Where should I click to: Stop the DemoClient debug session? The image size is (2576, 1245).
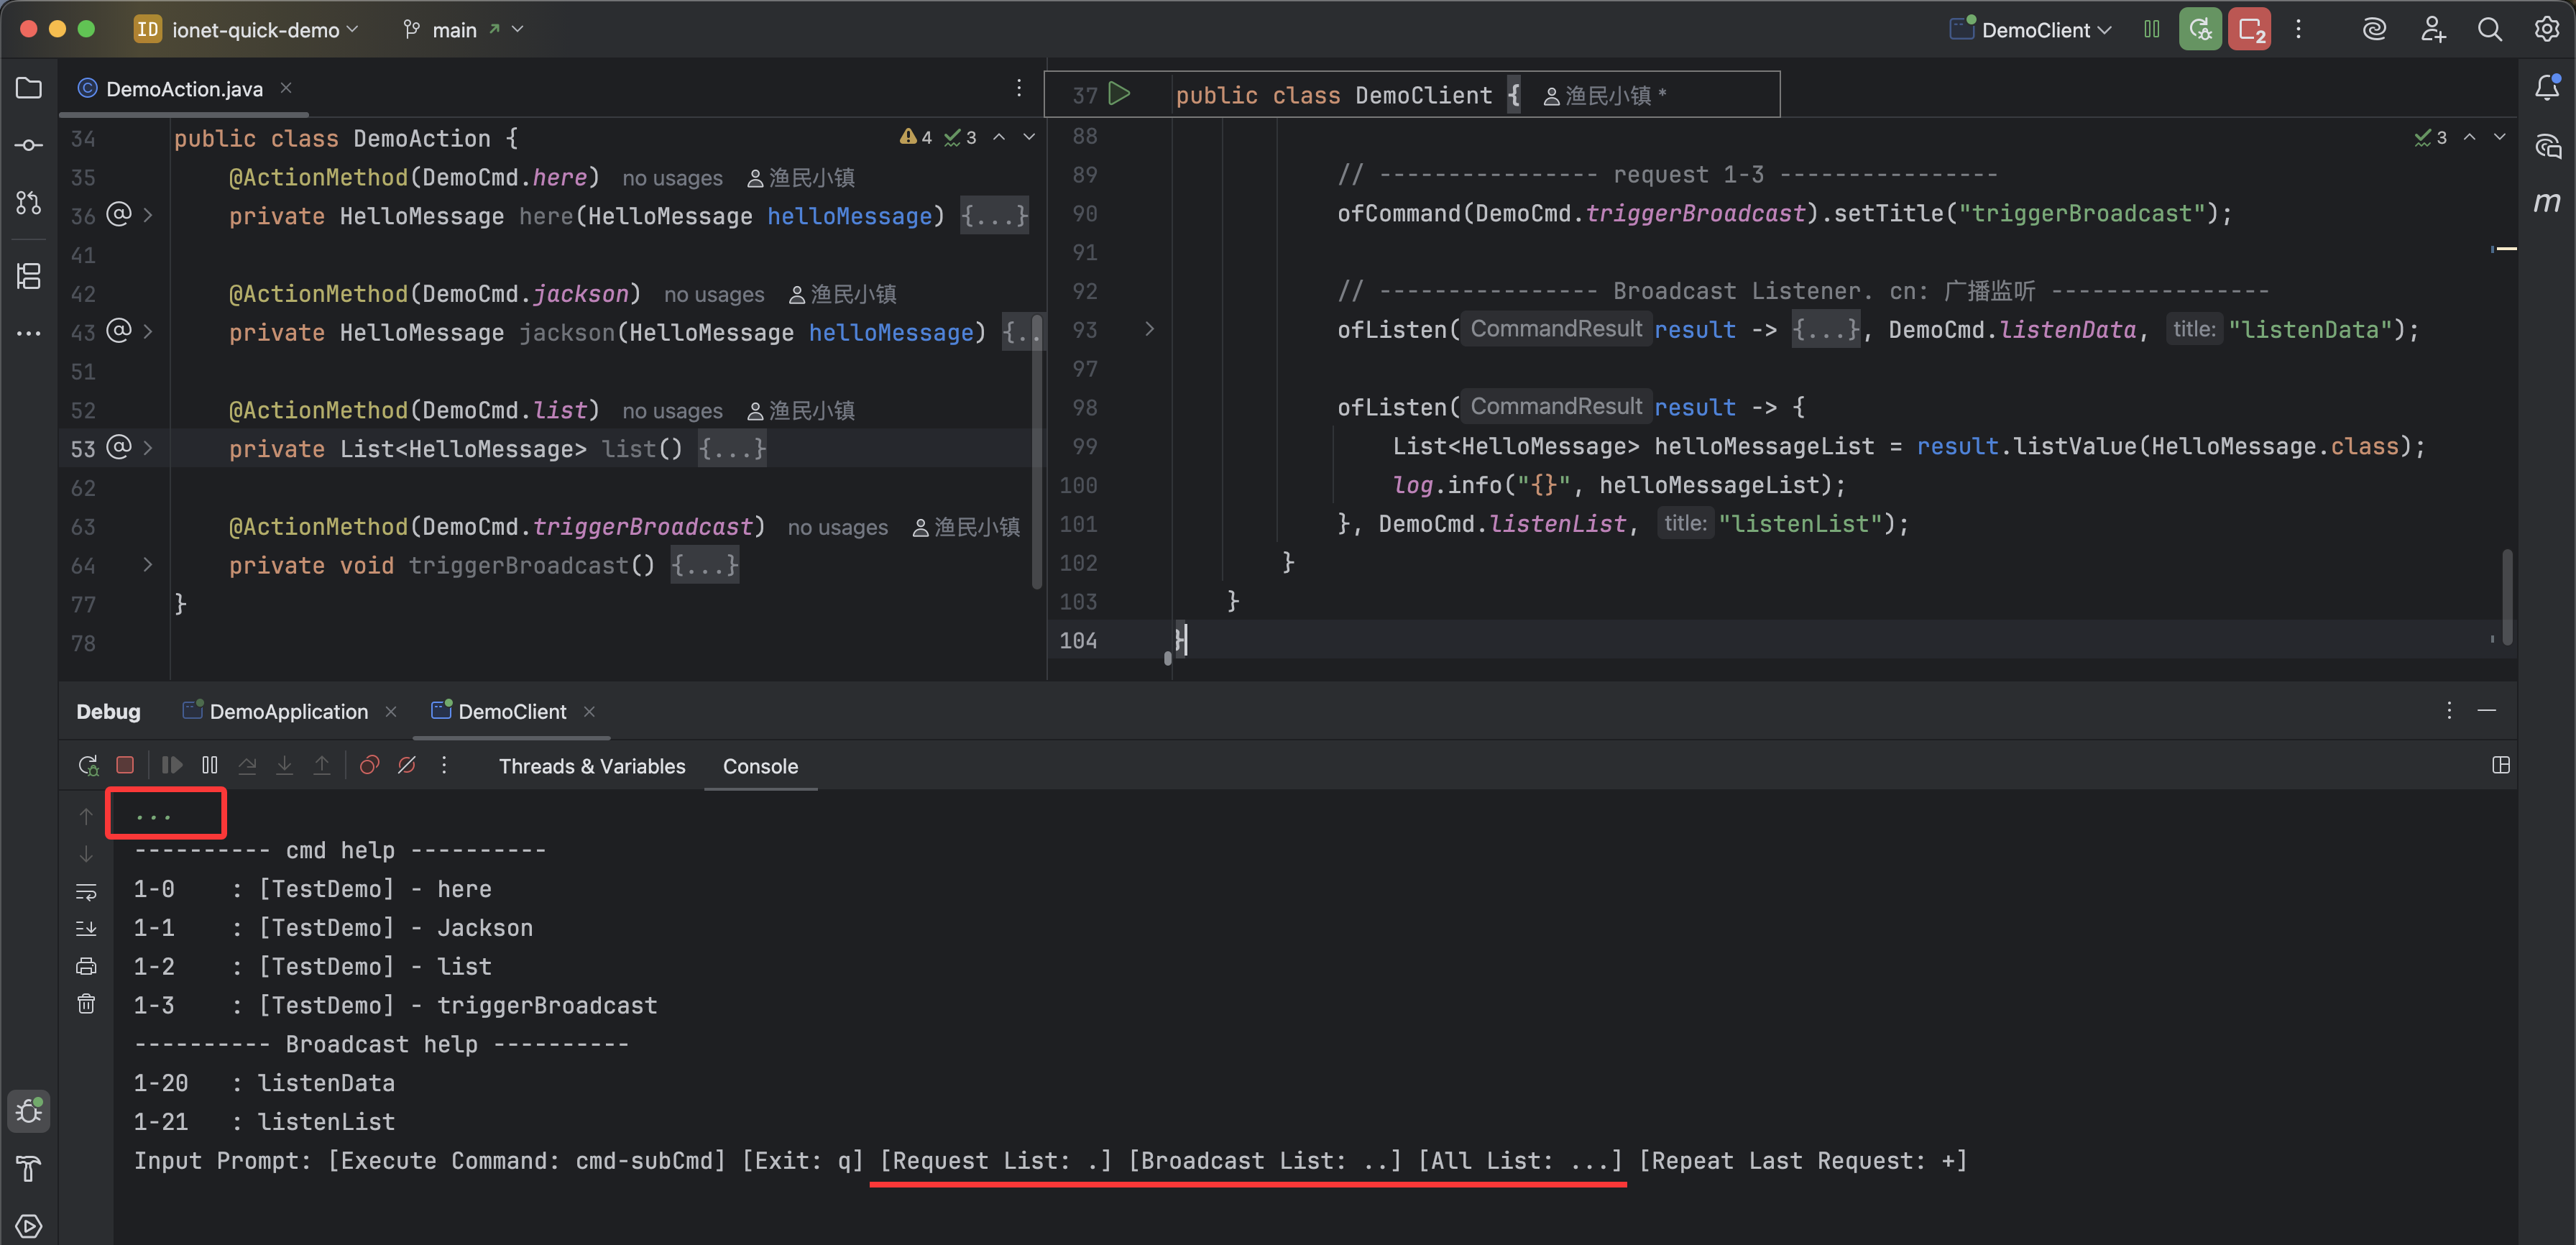125,766
